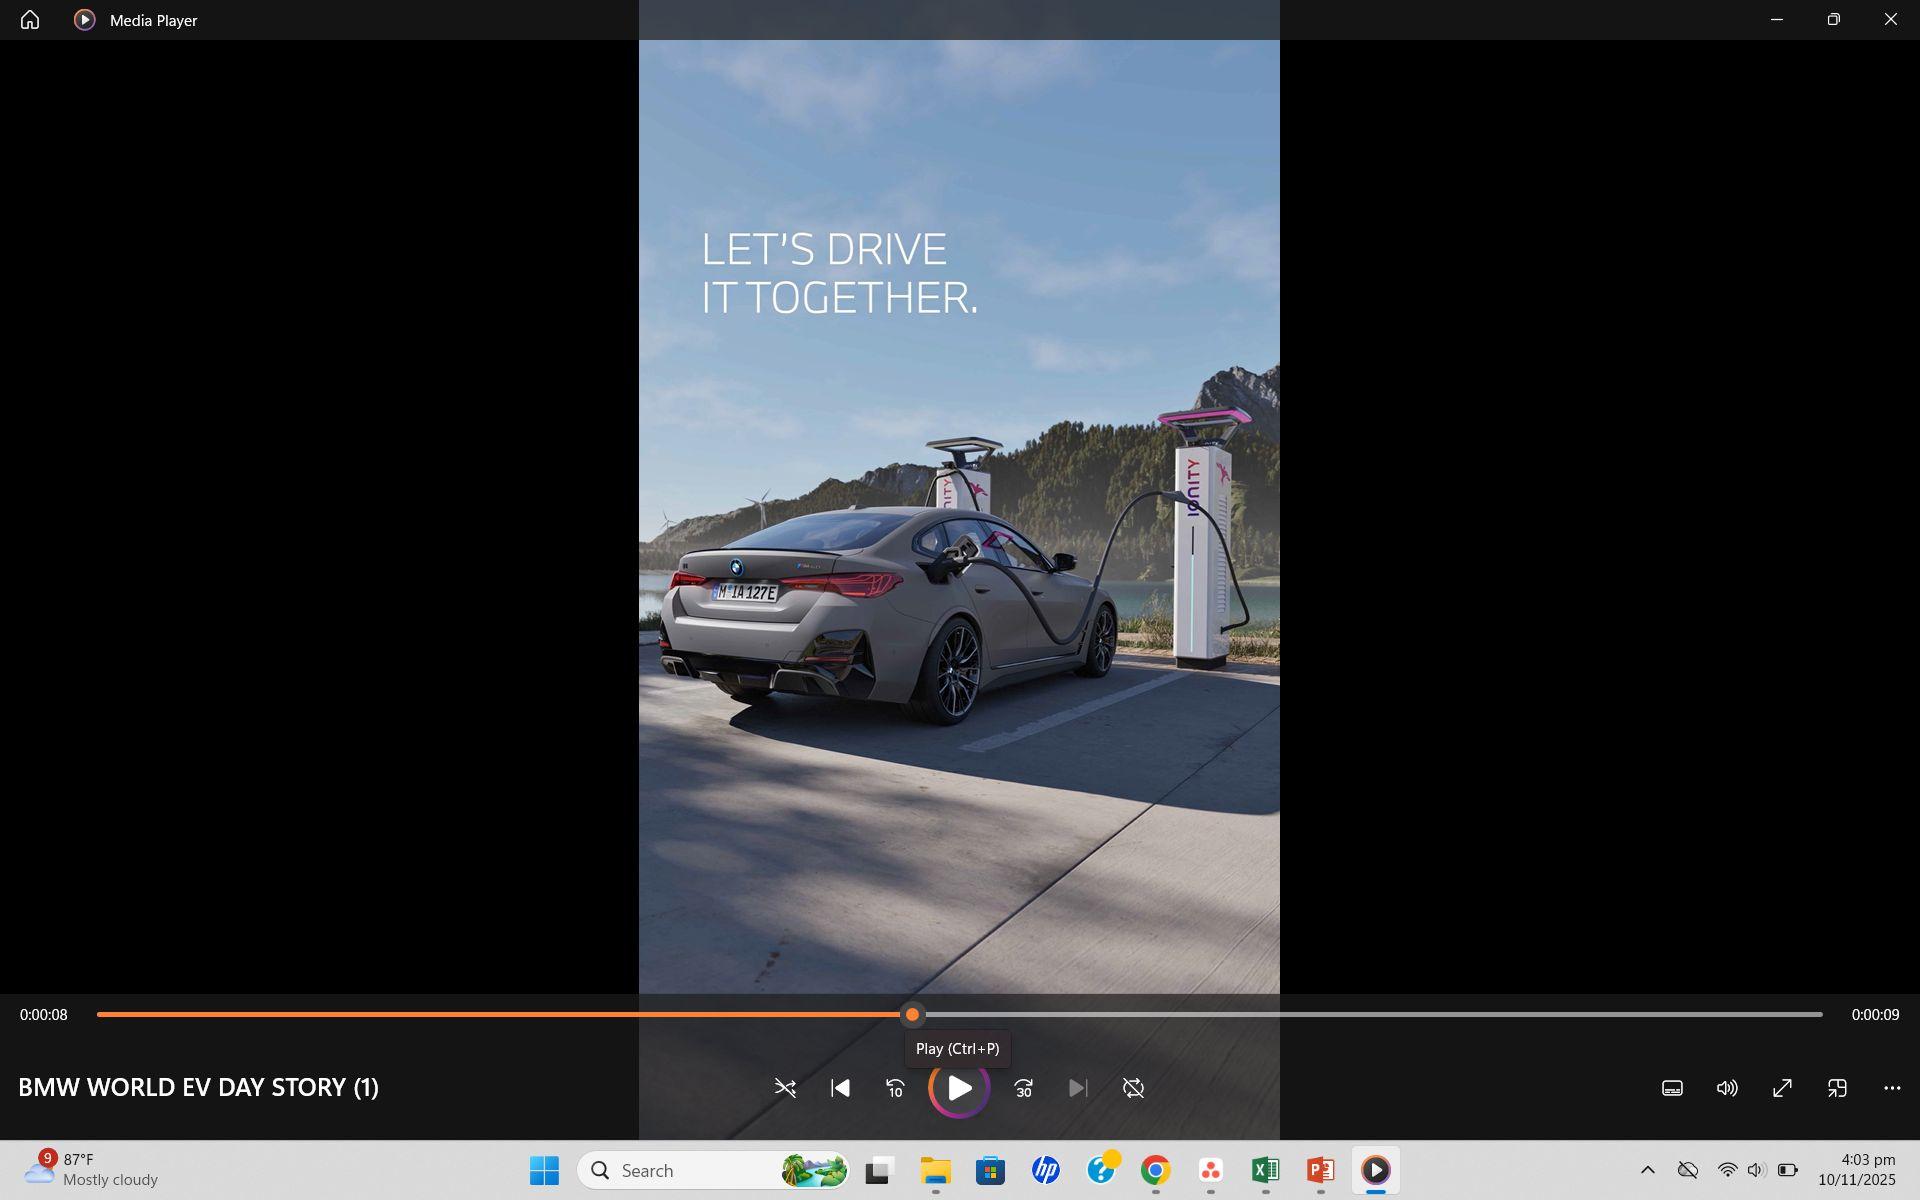Open the volume control

1727,1088
